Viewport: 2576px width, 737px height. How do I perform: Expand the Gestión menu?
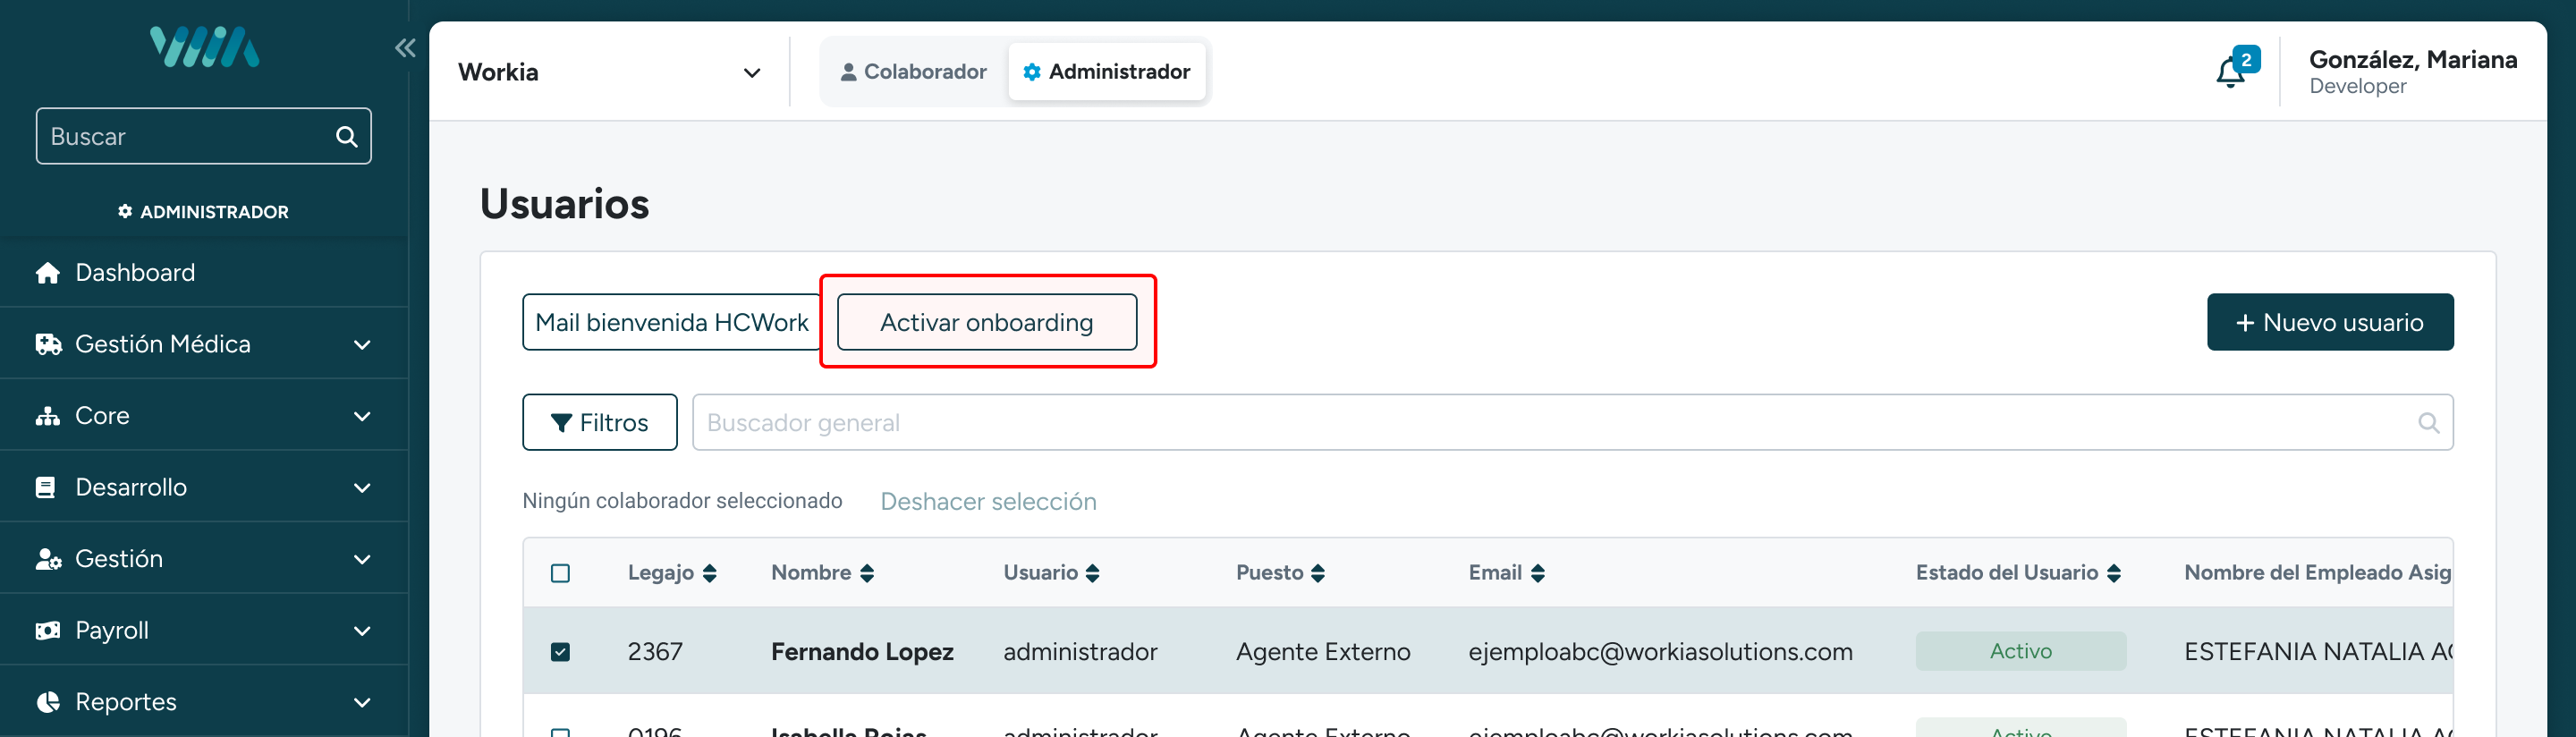[x=362, y=559]
